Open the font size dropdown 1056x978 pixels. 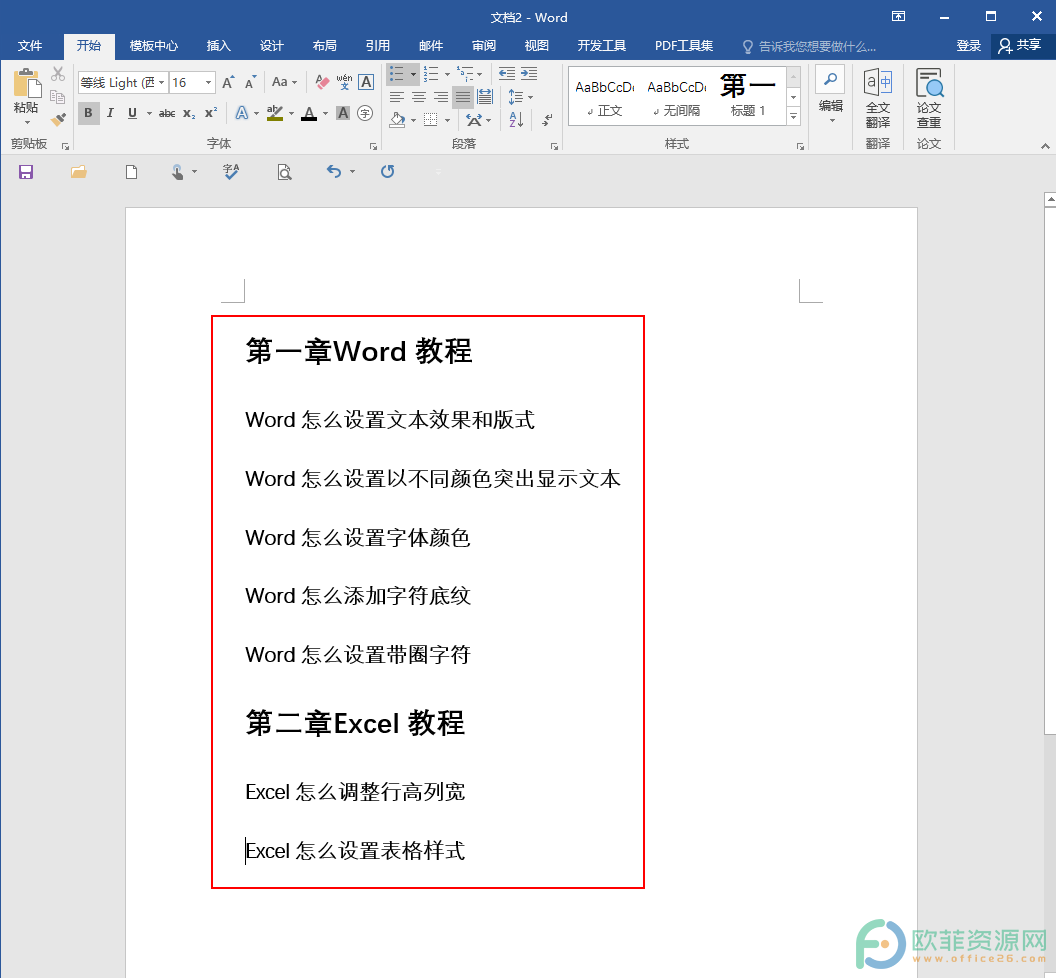coord(209,82)
